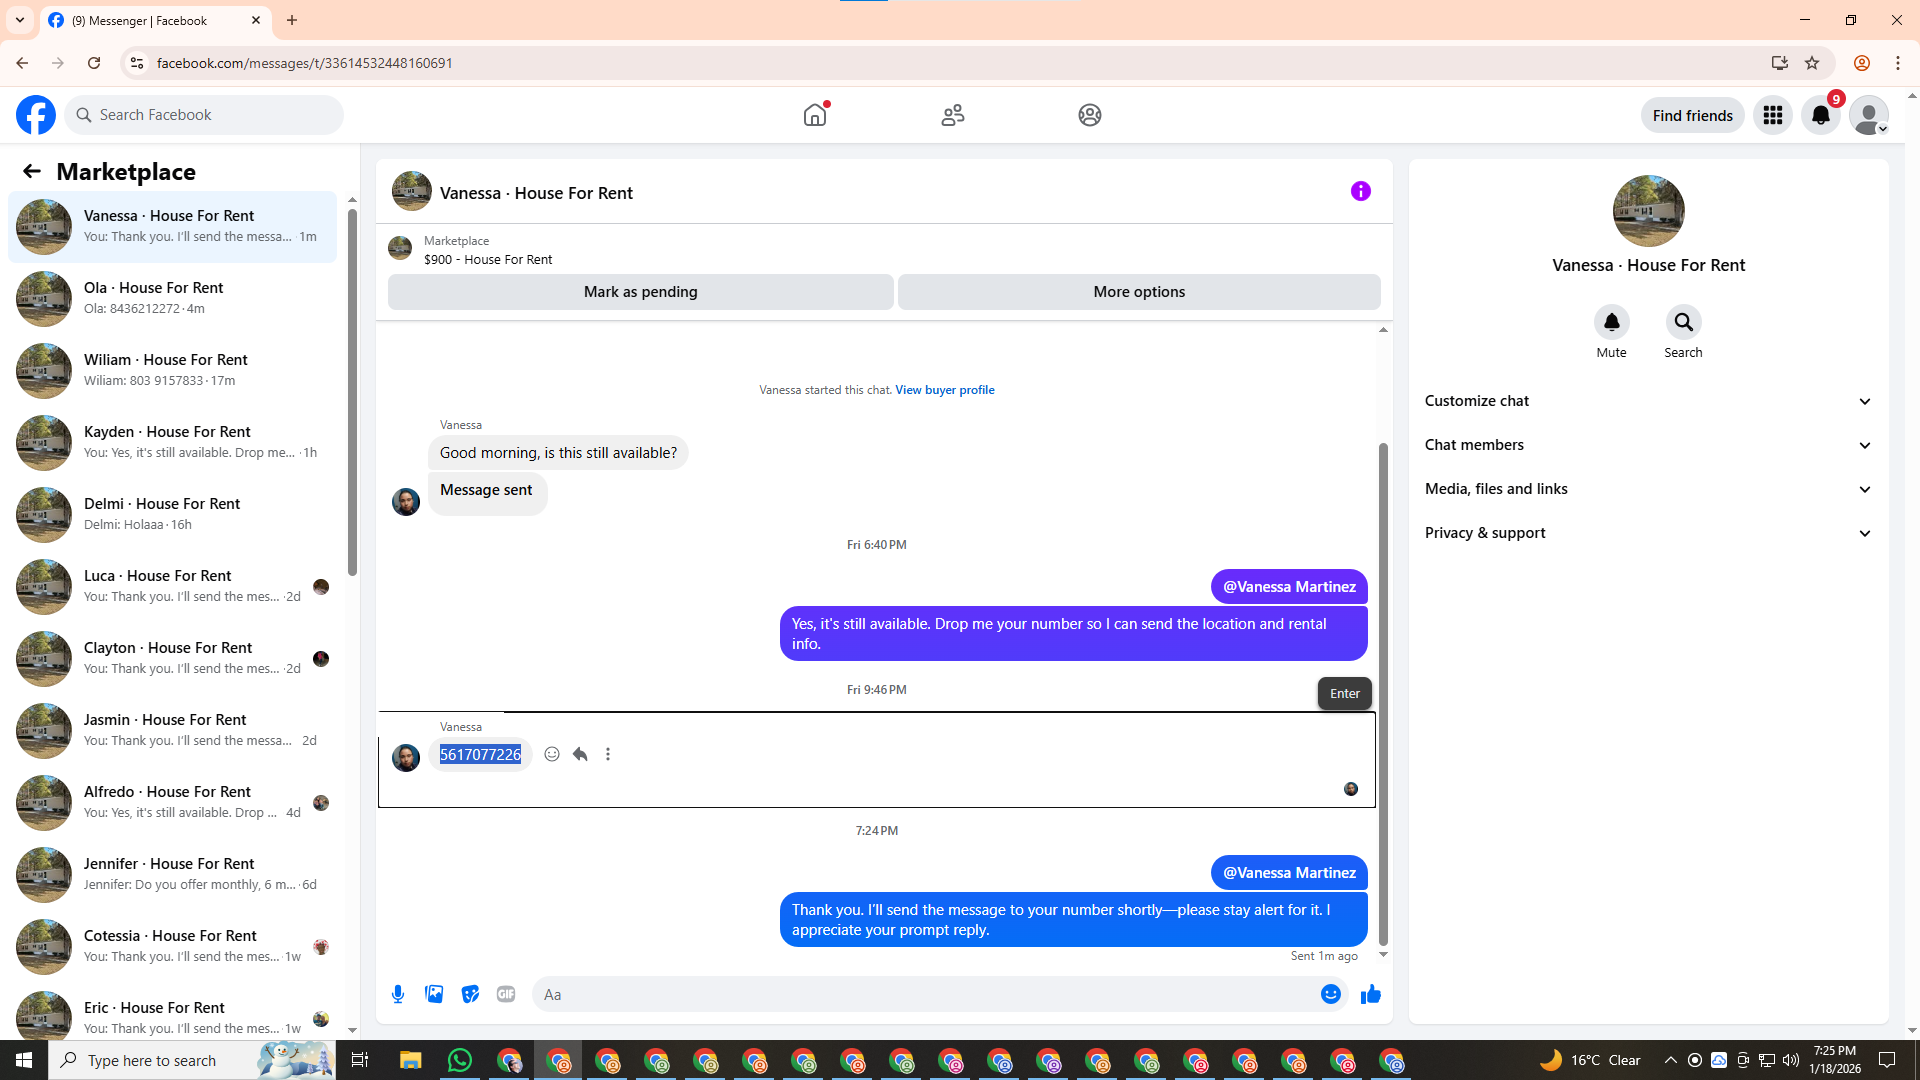Open the sticker picker icon
The width and height of the screenshot is (1920, 1080).
pos(470,994)
